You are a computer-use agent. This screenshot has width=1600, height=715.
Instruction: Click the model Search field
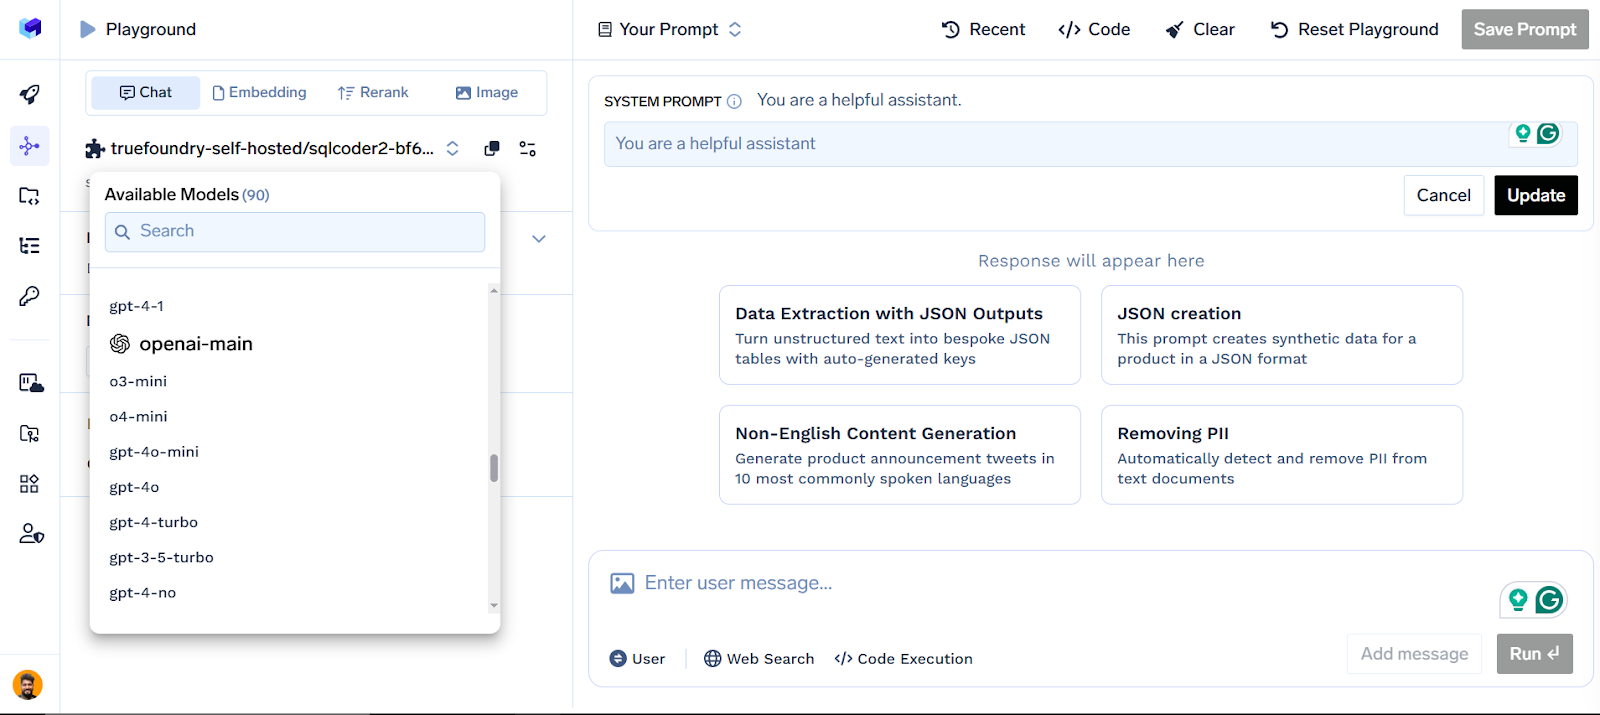point(295,232)
